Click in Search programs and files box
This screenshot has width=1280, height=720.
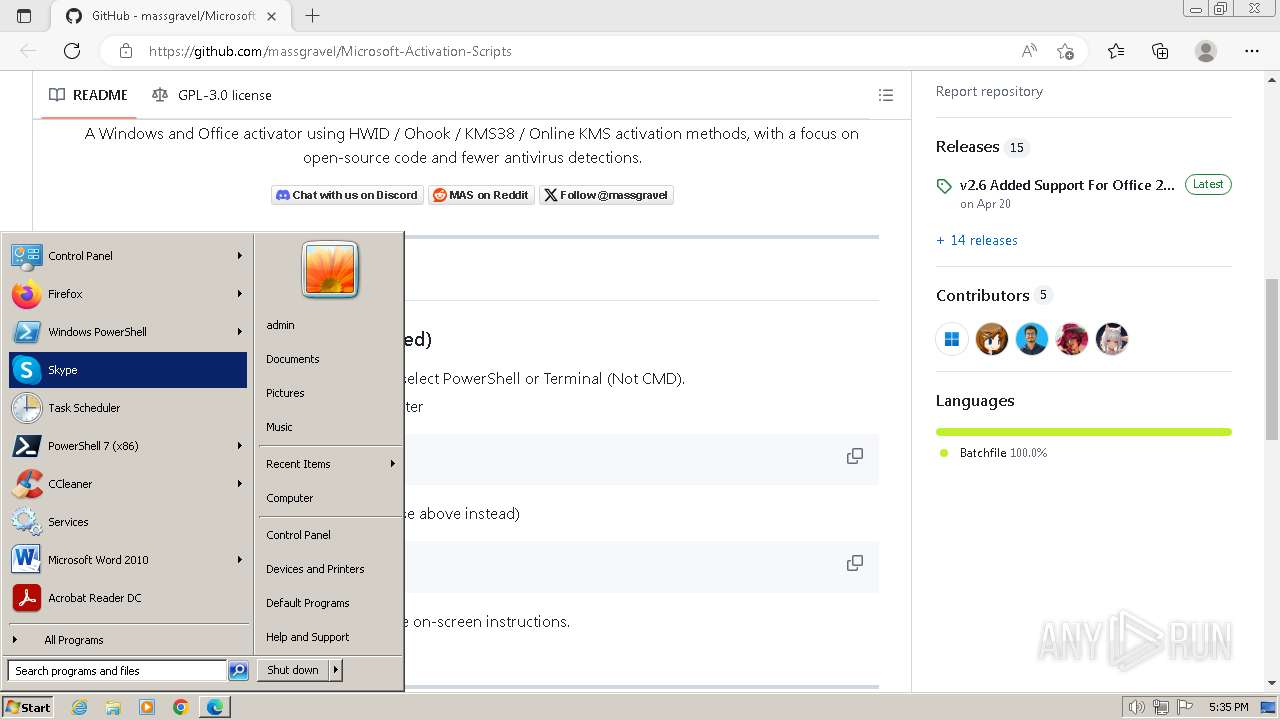point(117,671)
